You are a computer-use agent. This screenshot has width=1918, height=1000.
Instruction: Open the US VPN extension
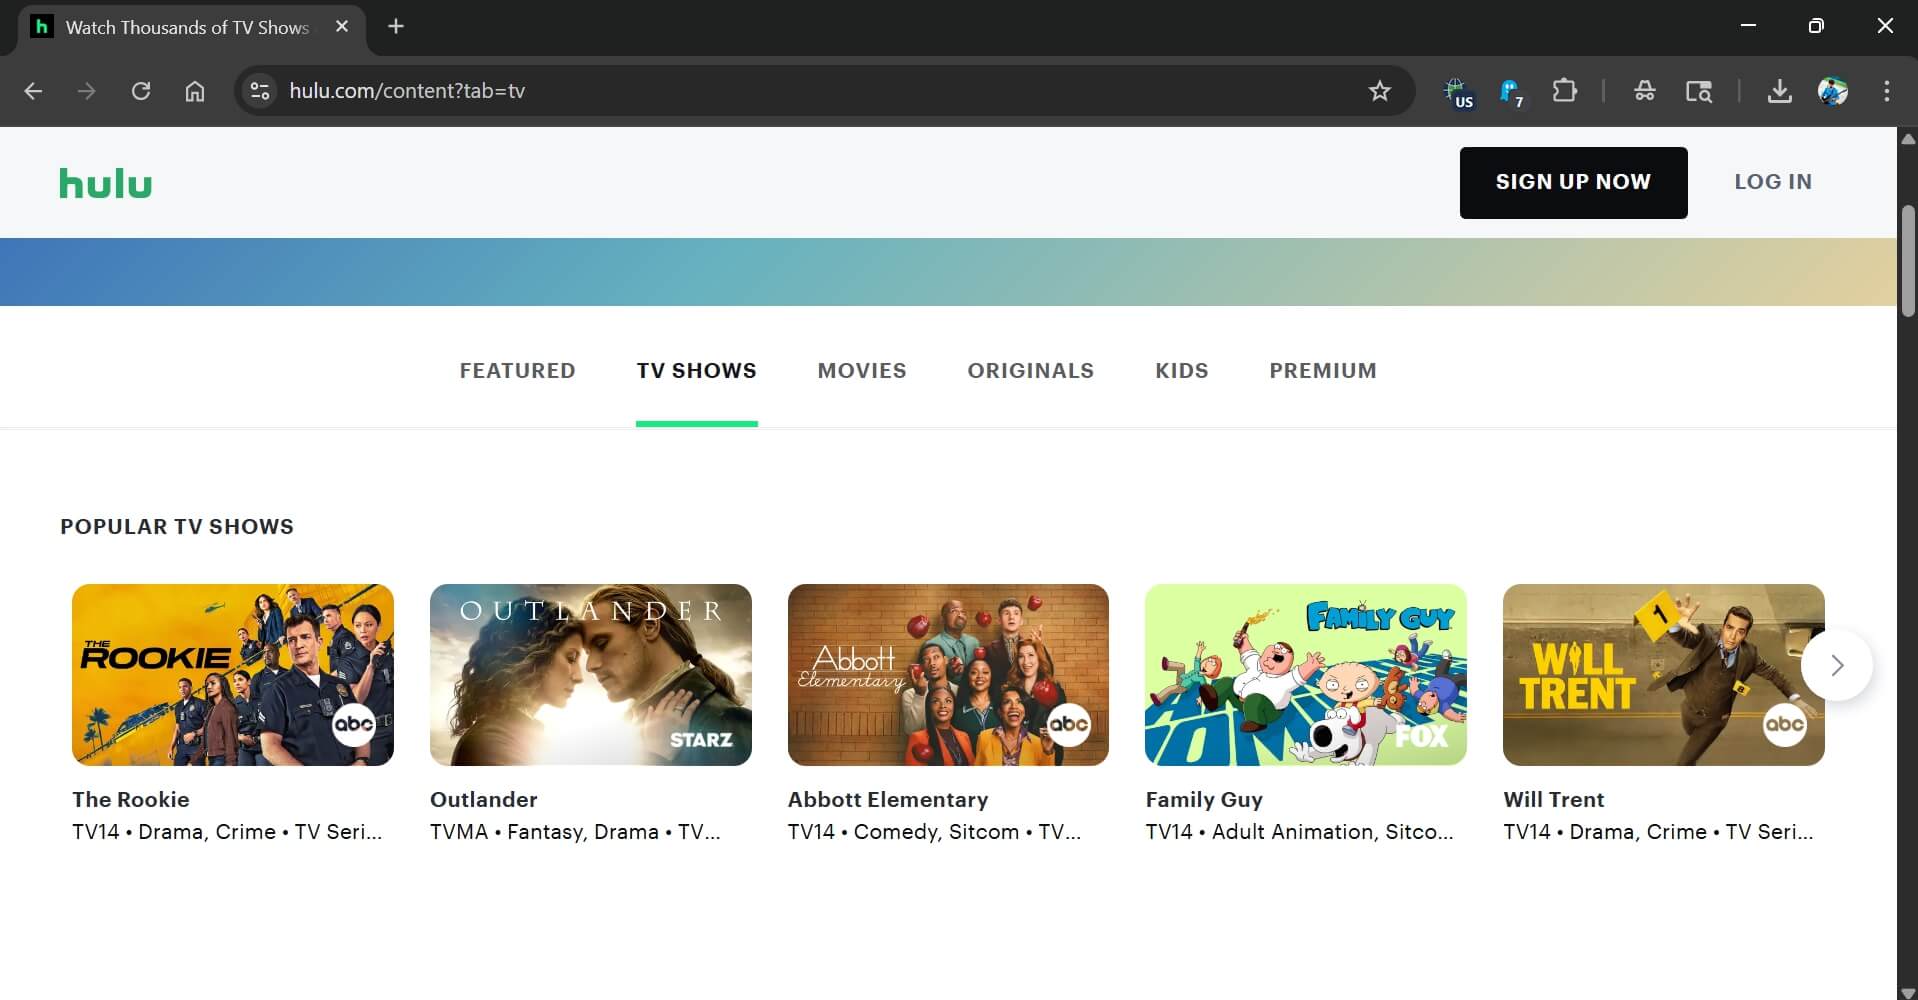pos(1457,91)
